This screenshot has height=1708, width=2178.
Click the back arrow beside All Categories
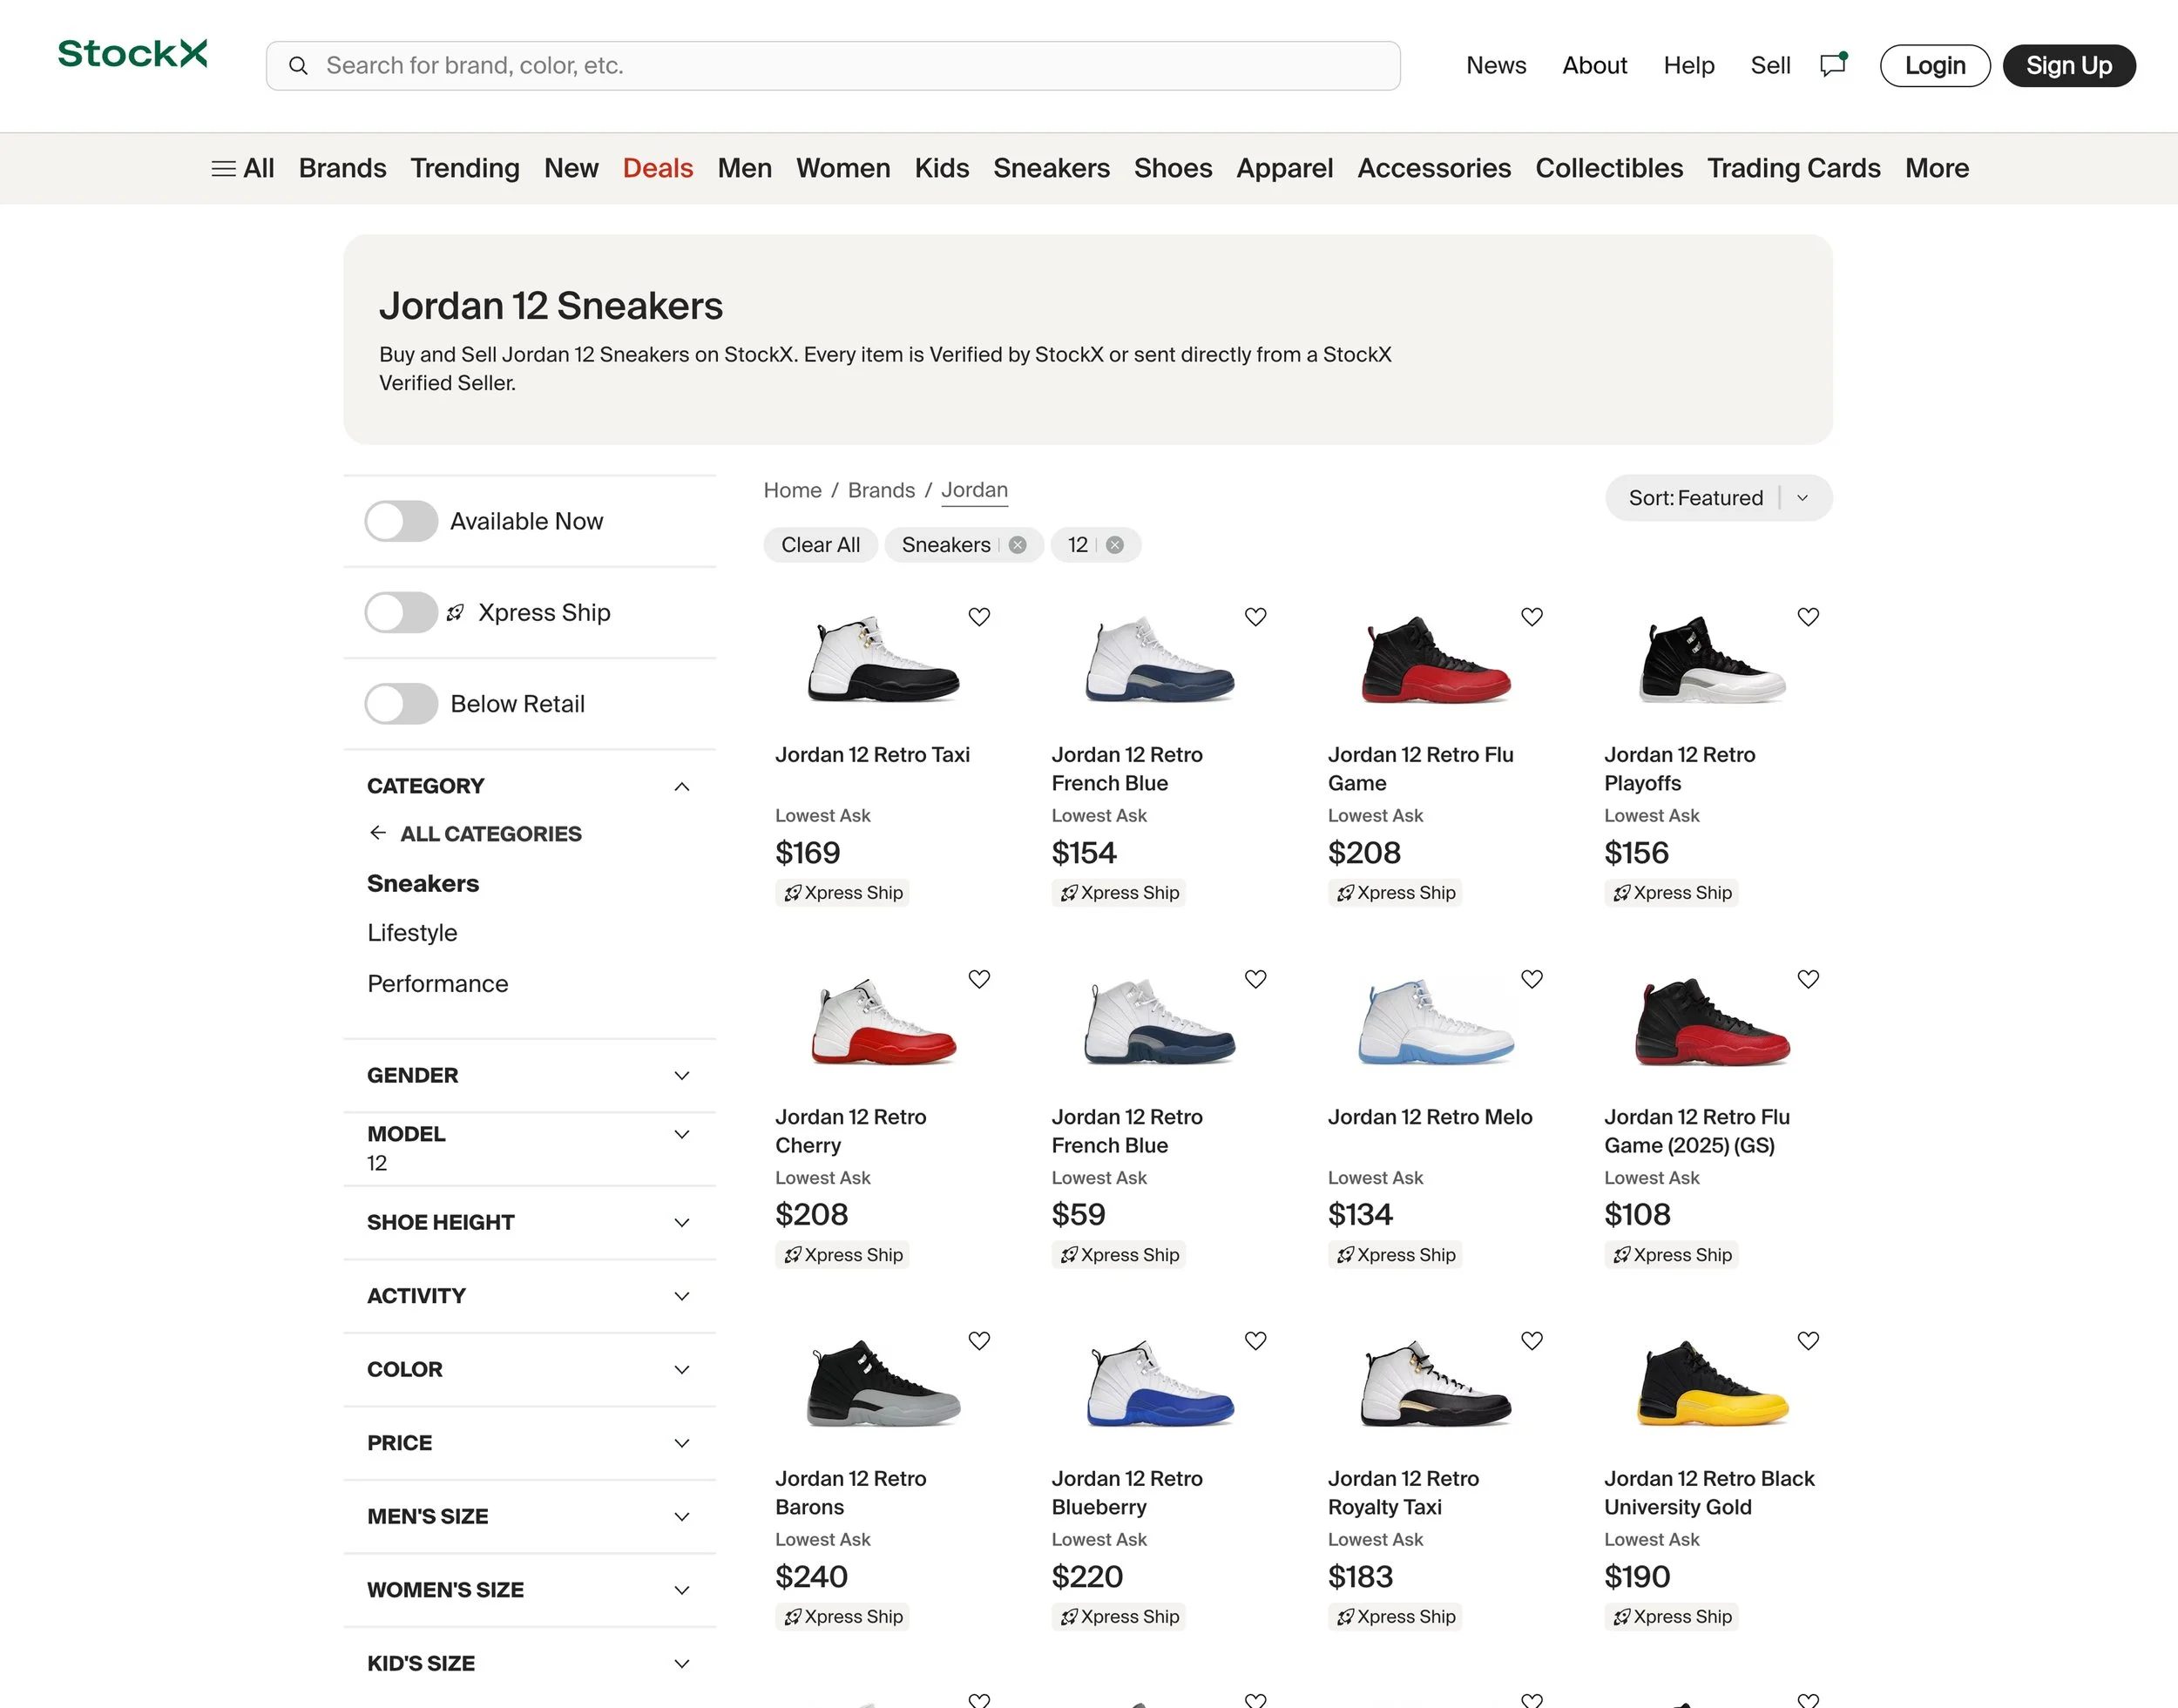(377, 833)
